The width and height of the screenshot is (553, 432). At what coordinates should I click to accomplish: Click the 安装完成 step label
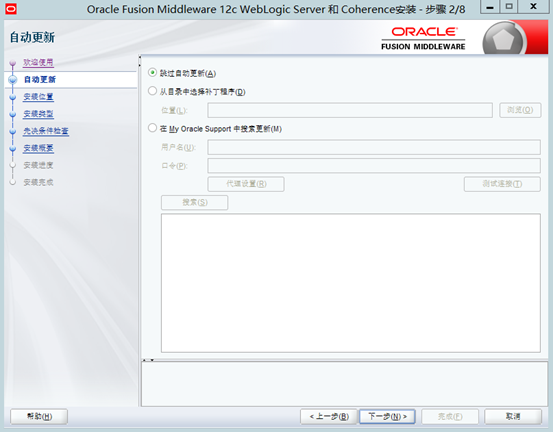pos(38,182)
